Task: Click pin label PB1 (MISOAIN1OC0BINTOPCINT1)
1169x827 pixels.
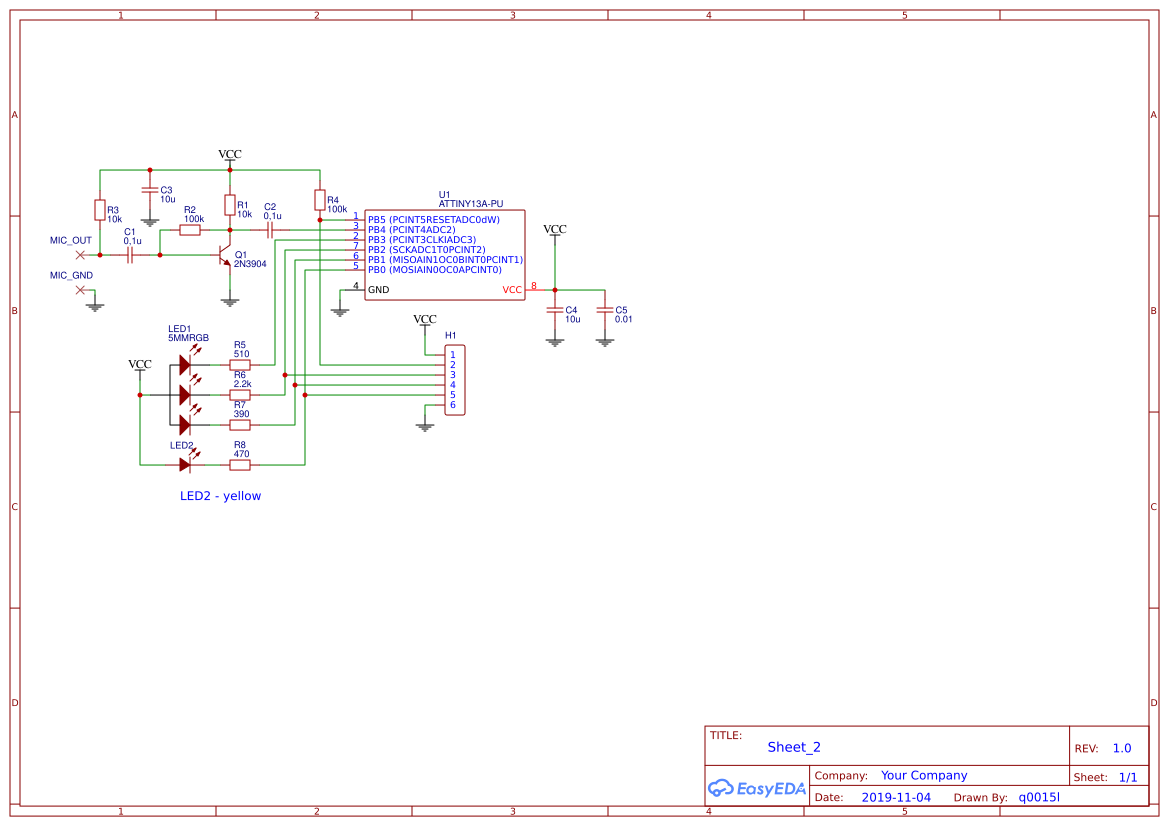Action: pyautogui.click(x=446, y=260)
